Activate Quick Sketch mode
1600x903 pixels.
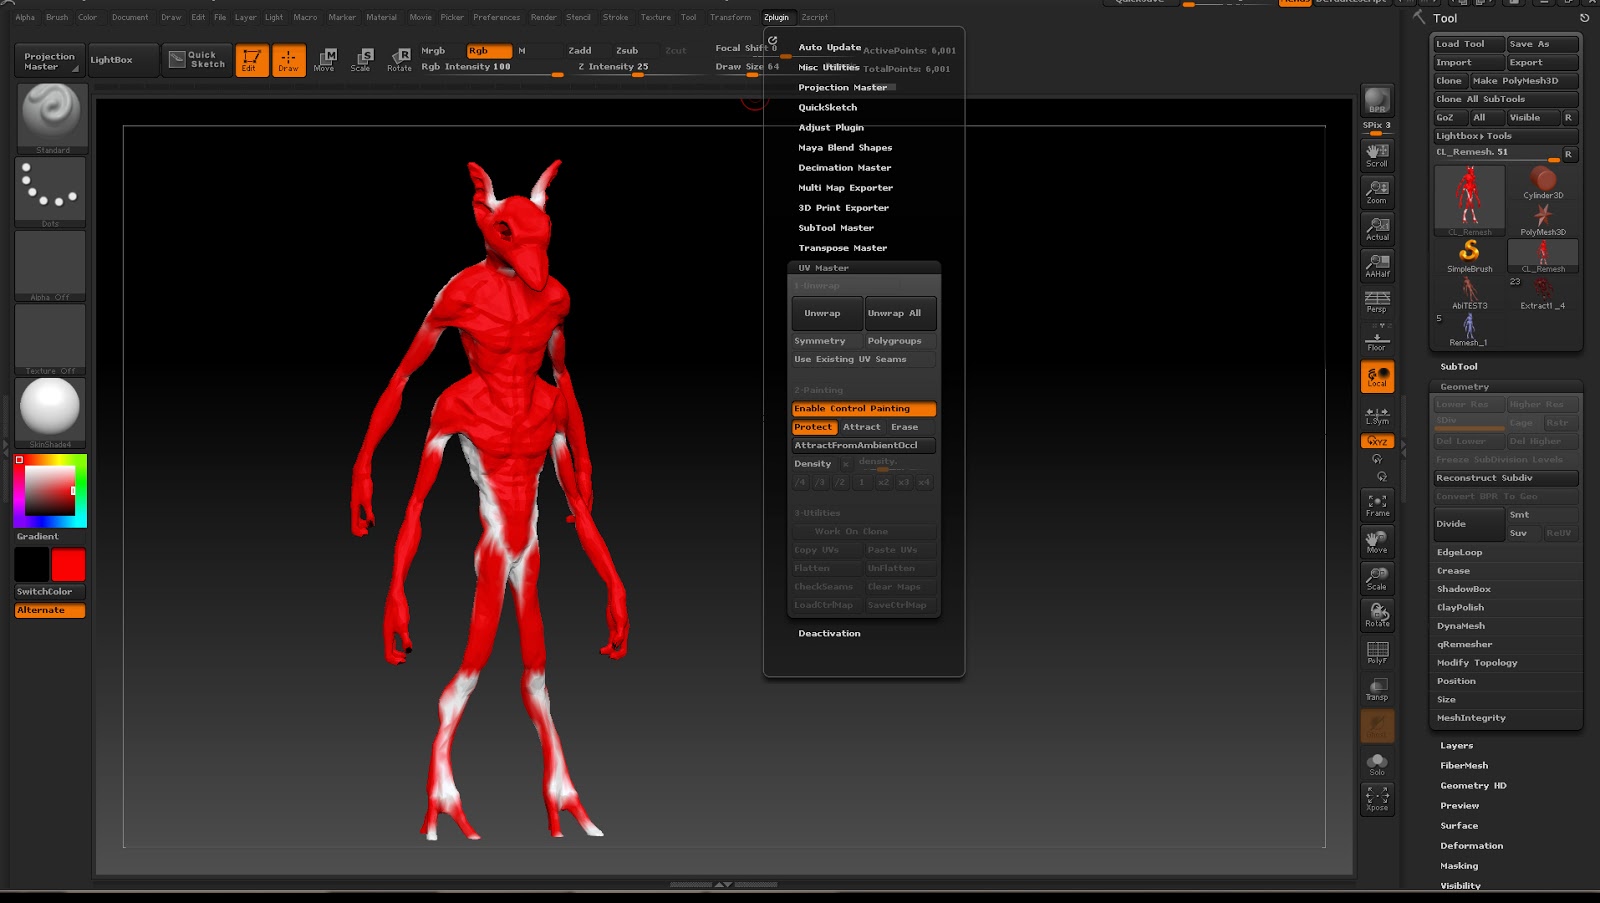(x=198, y=60)
